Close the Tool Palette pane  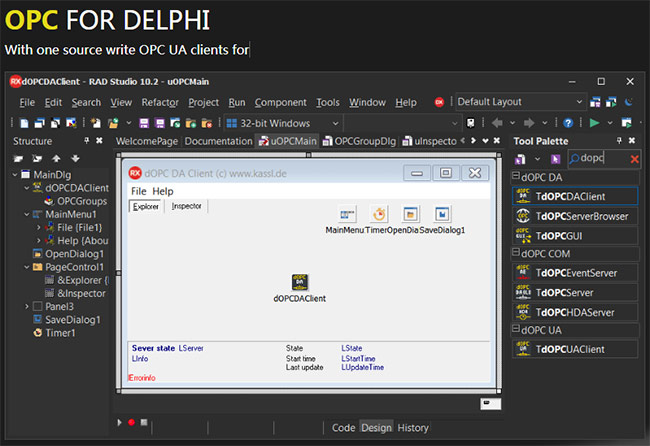coord(632,141)
